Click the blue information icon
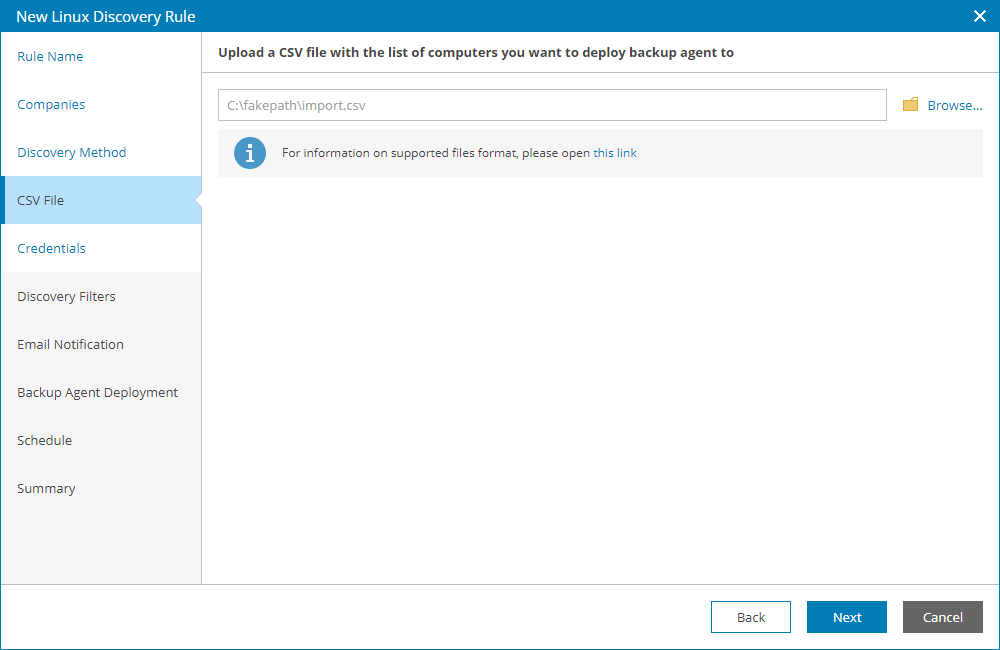The height and width of the screenshot is (650, 1000). [250, 152]
